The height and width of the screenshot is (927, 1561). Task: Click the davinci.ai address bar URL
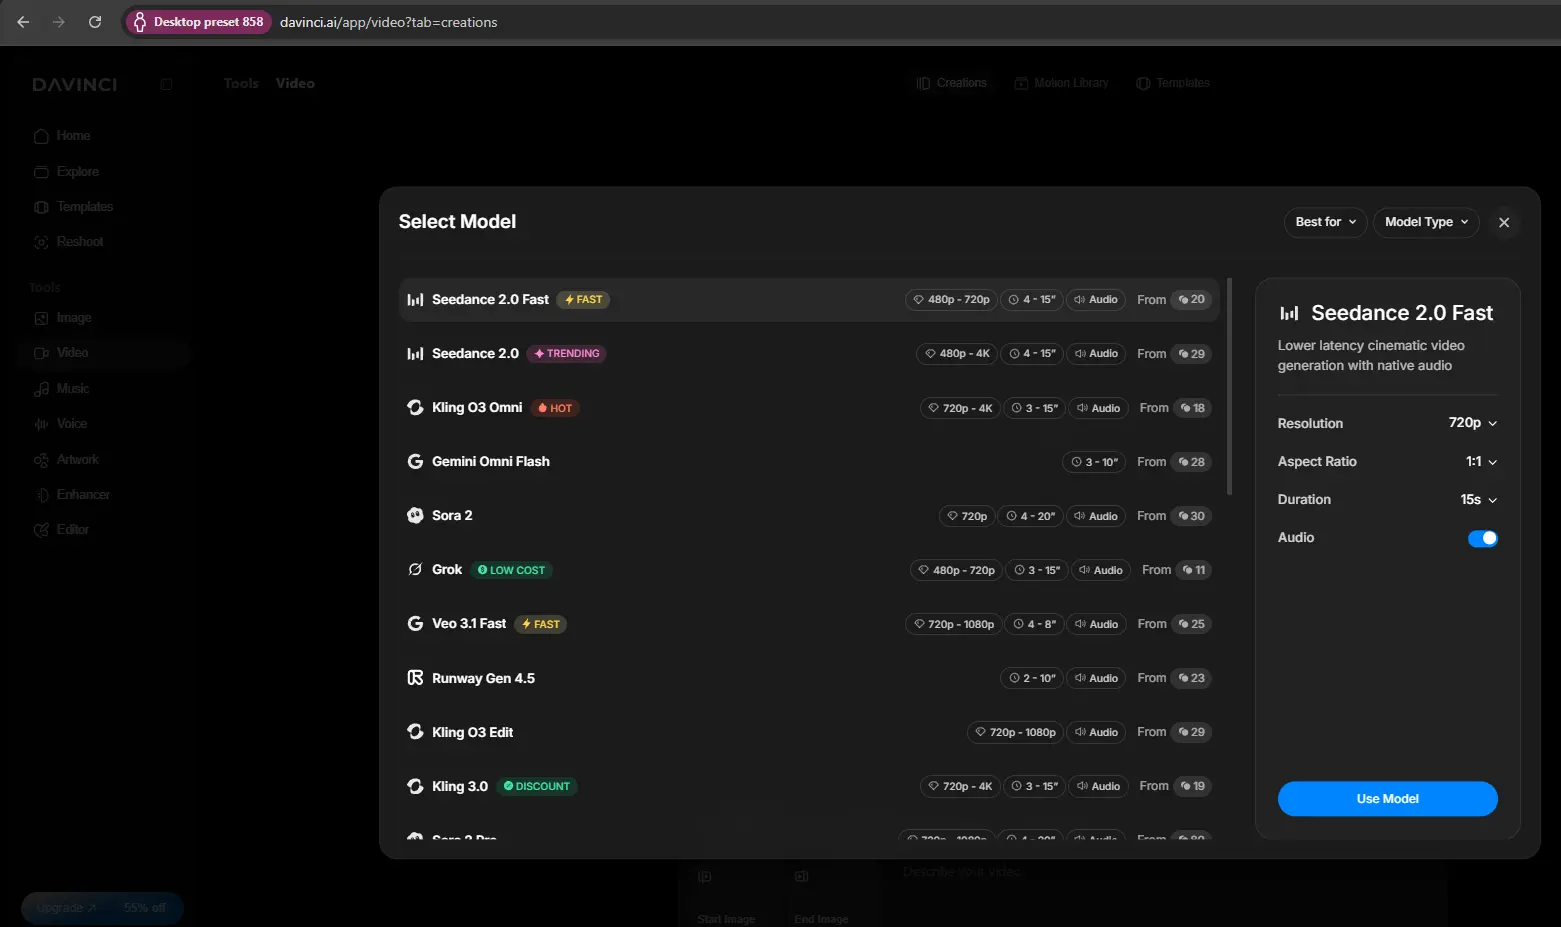pos(388,22)
